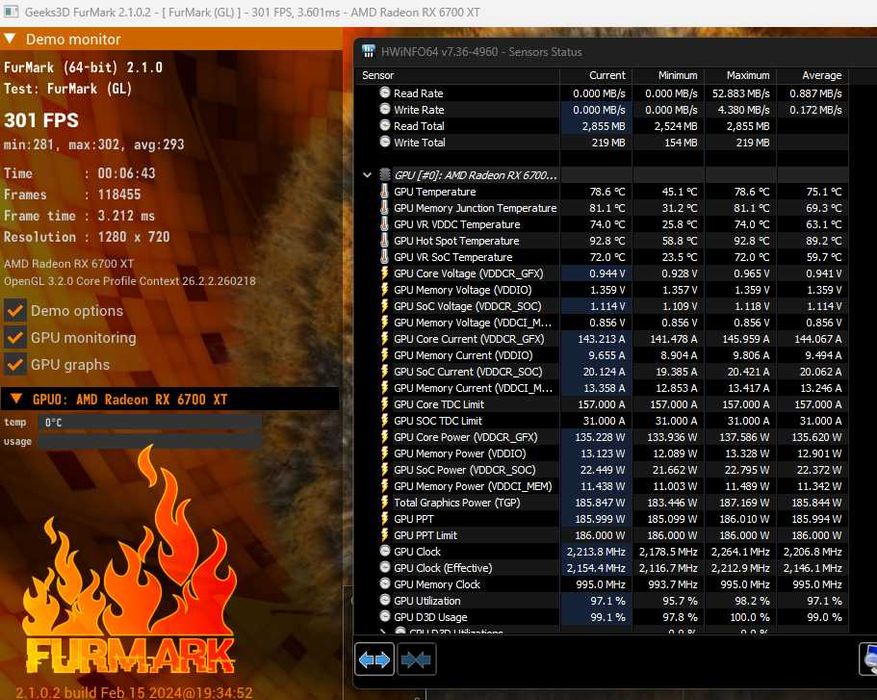The width and height of the screenshot is (877, 700).
Task: Click the 92.8 °C current hot spot value
Action: 607,241
